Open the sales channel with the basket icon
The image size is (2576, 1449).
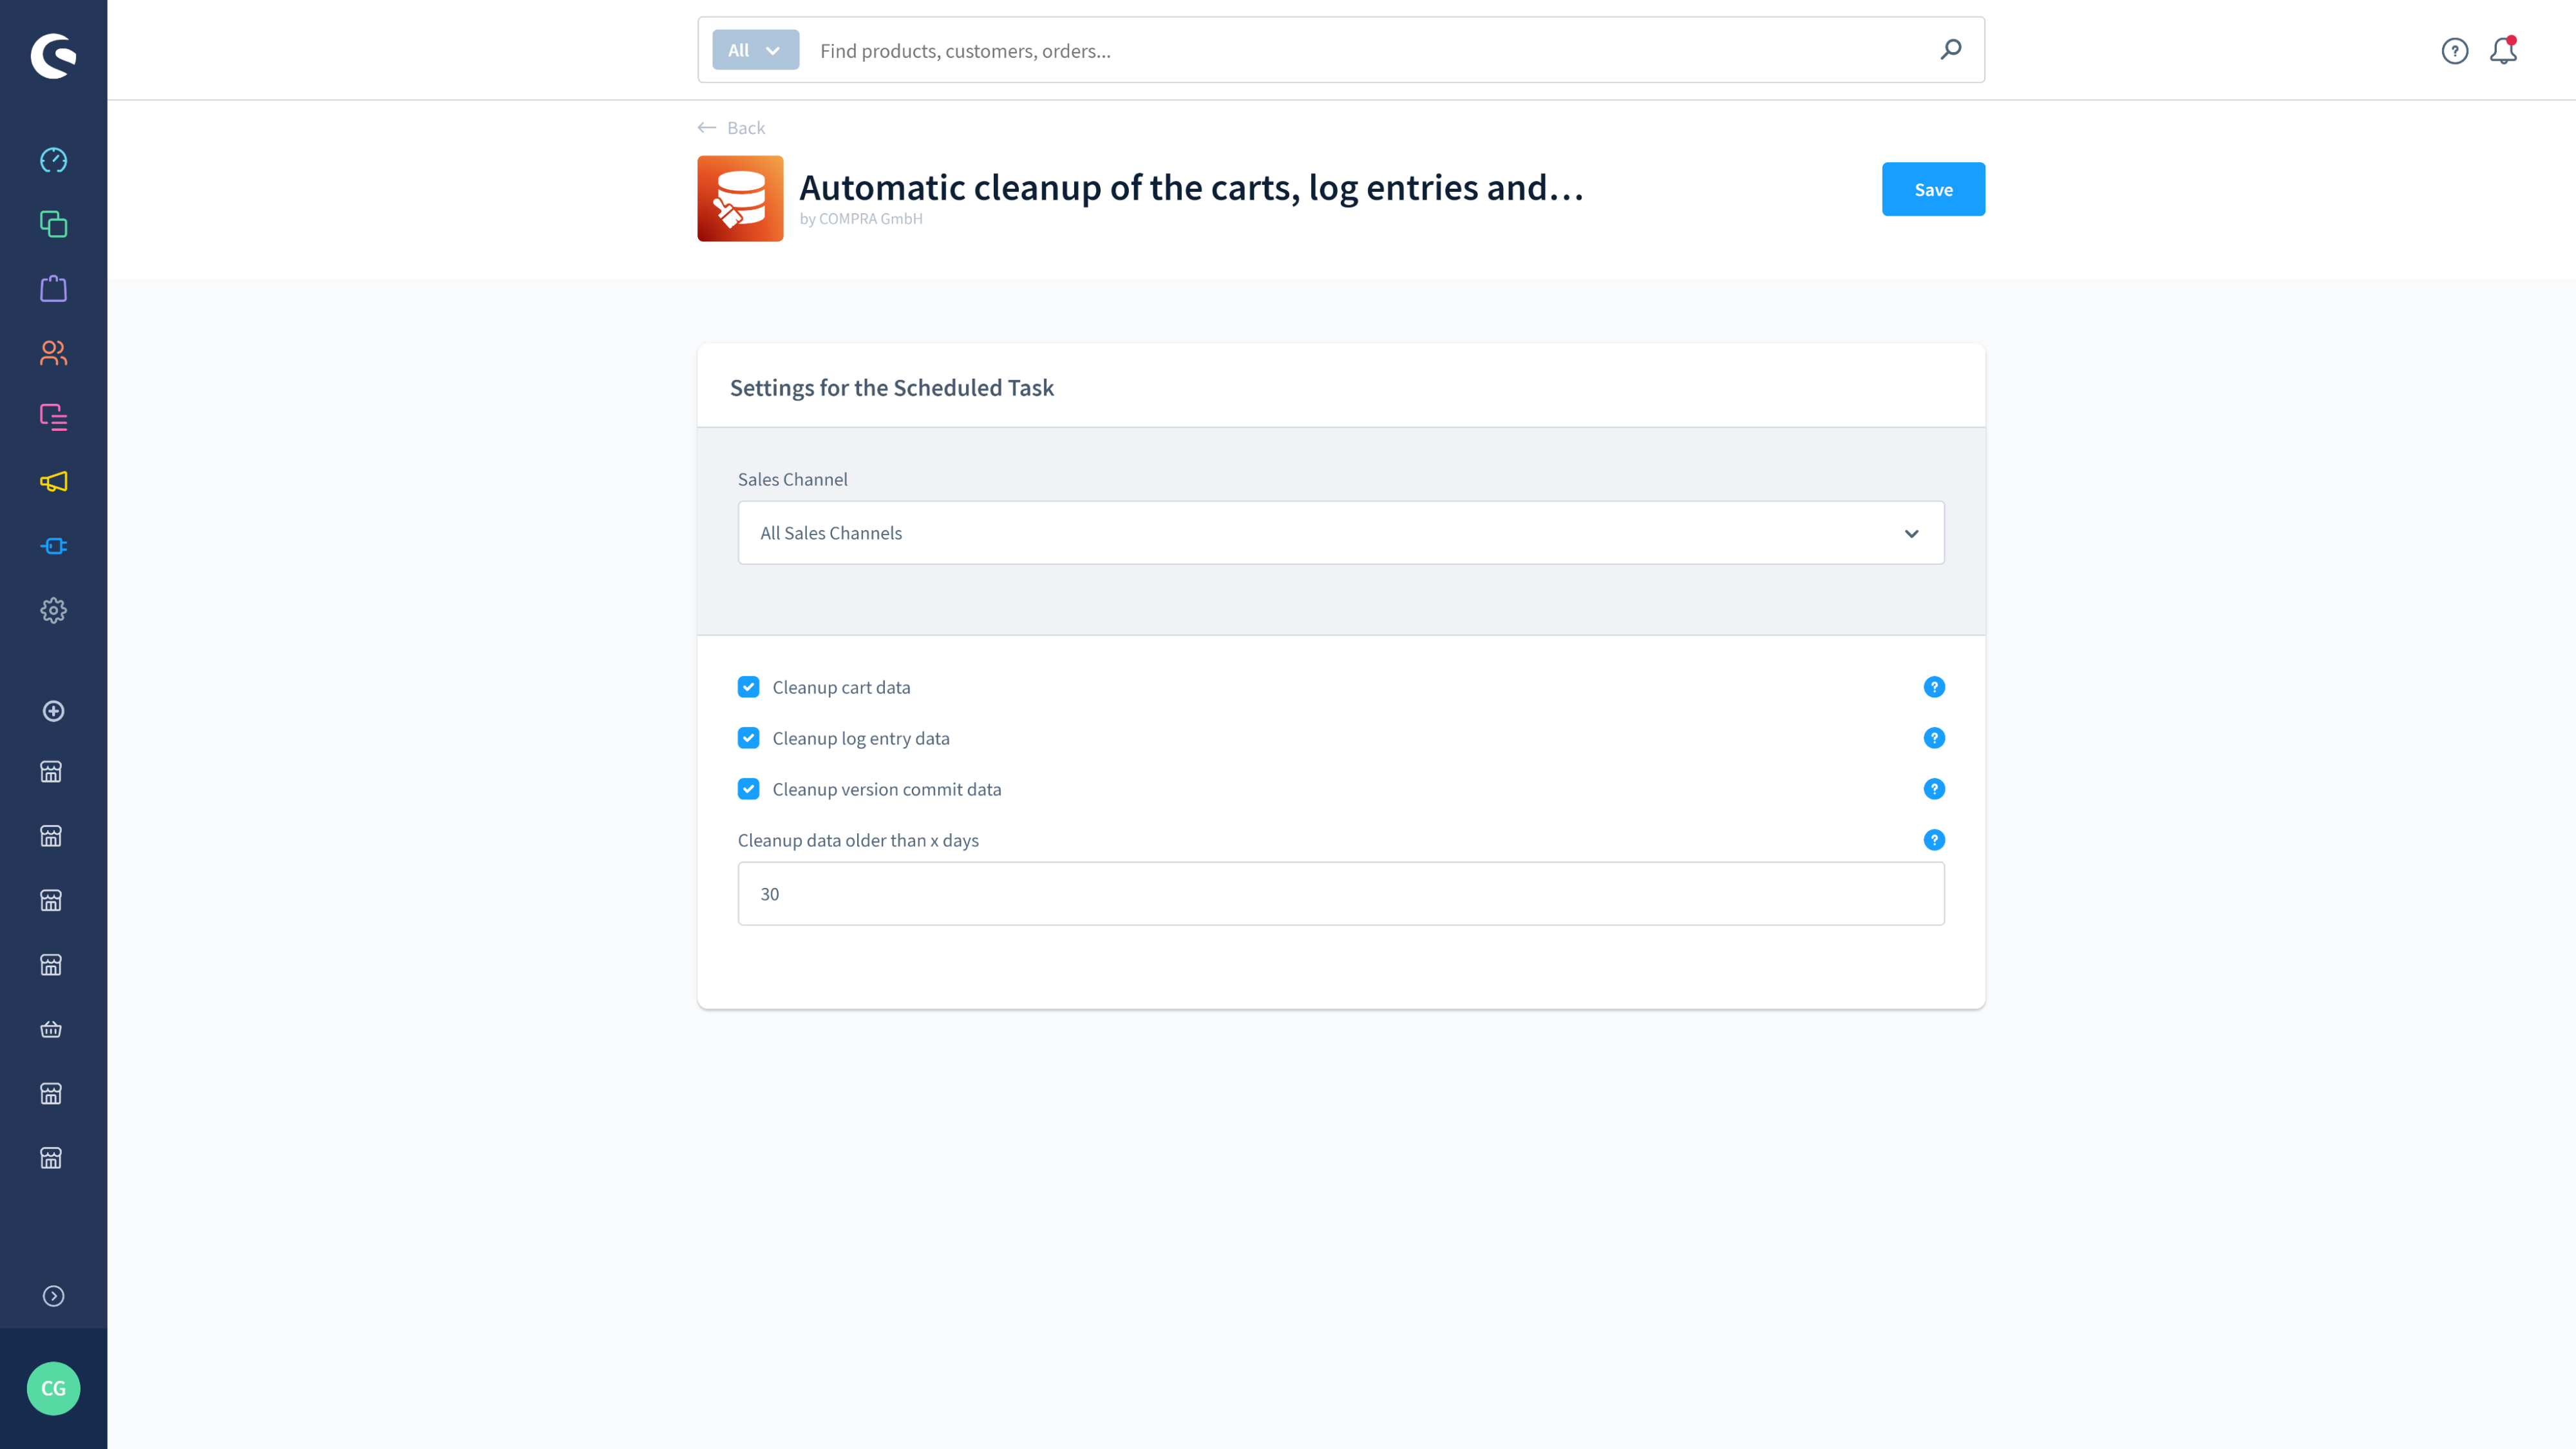point(51,1029)
